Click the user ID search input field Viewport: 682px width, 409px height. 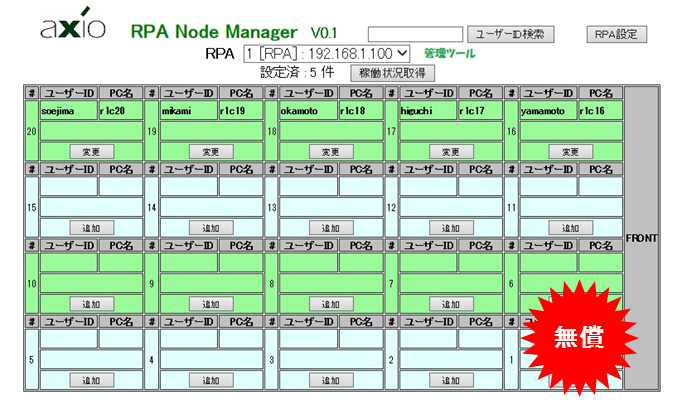(415, 34)
